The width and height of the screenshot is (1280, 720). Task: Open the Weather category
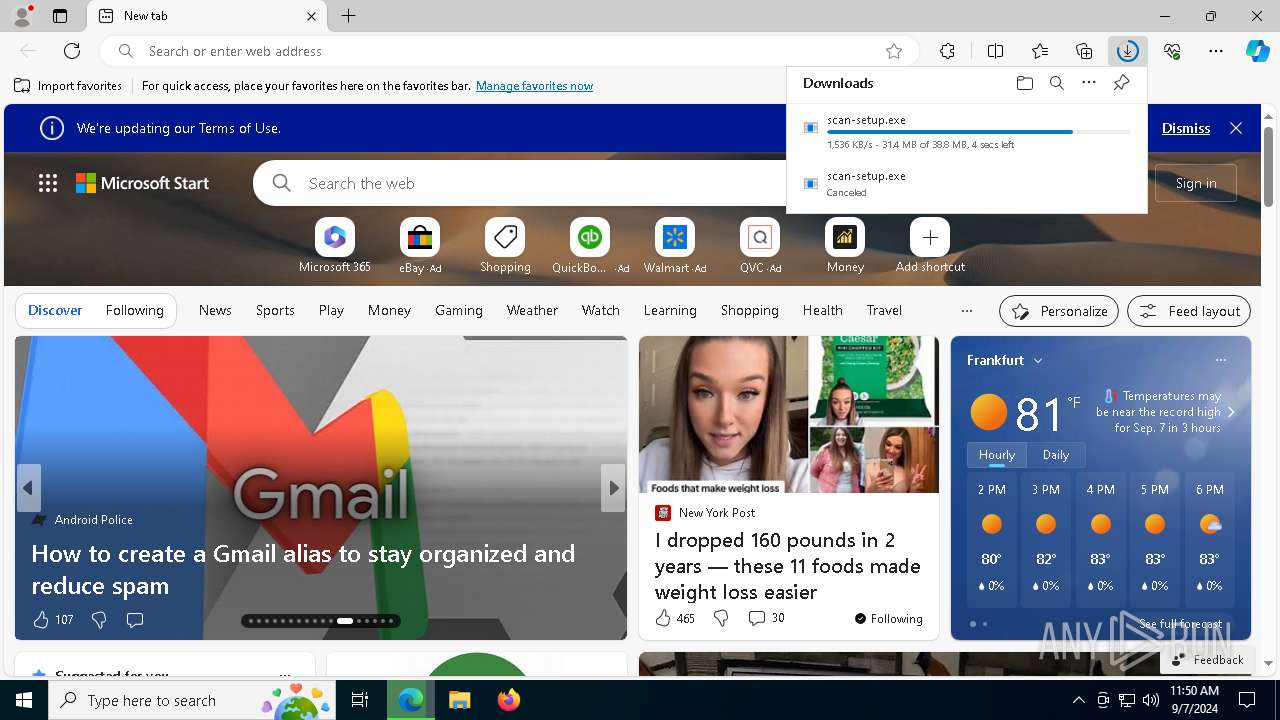[532, 310]
